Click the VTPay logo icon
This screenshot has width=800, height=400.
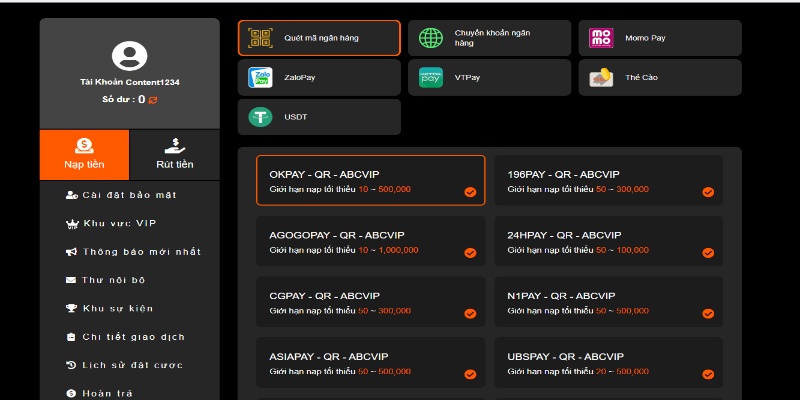tap(431, 78)
